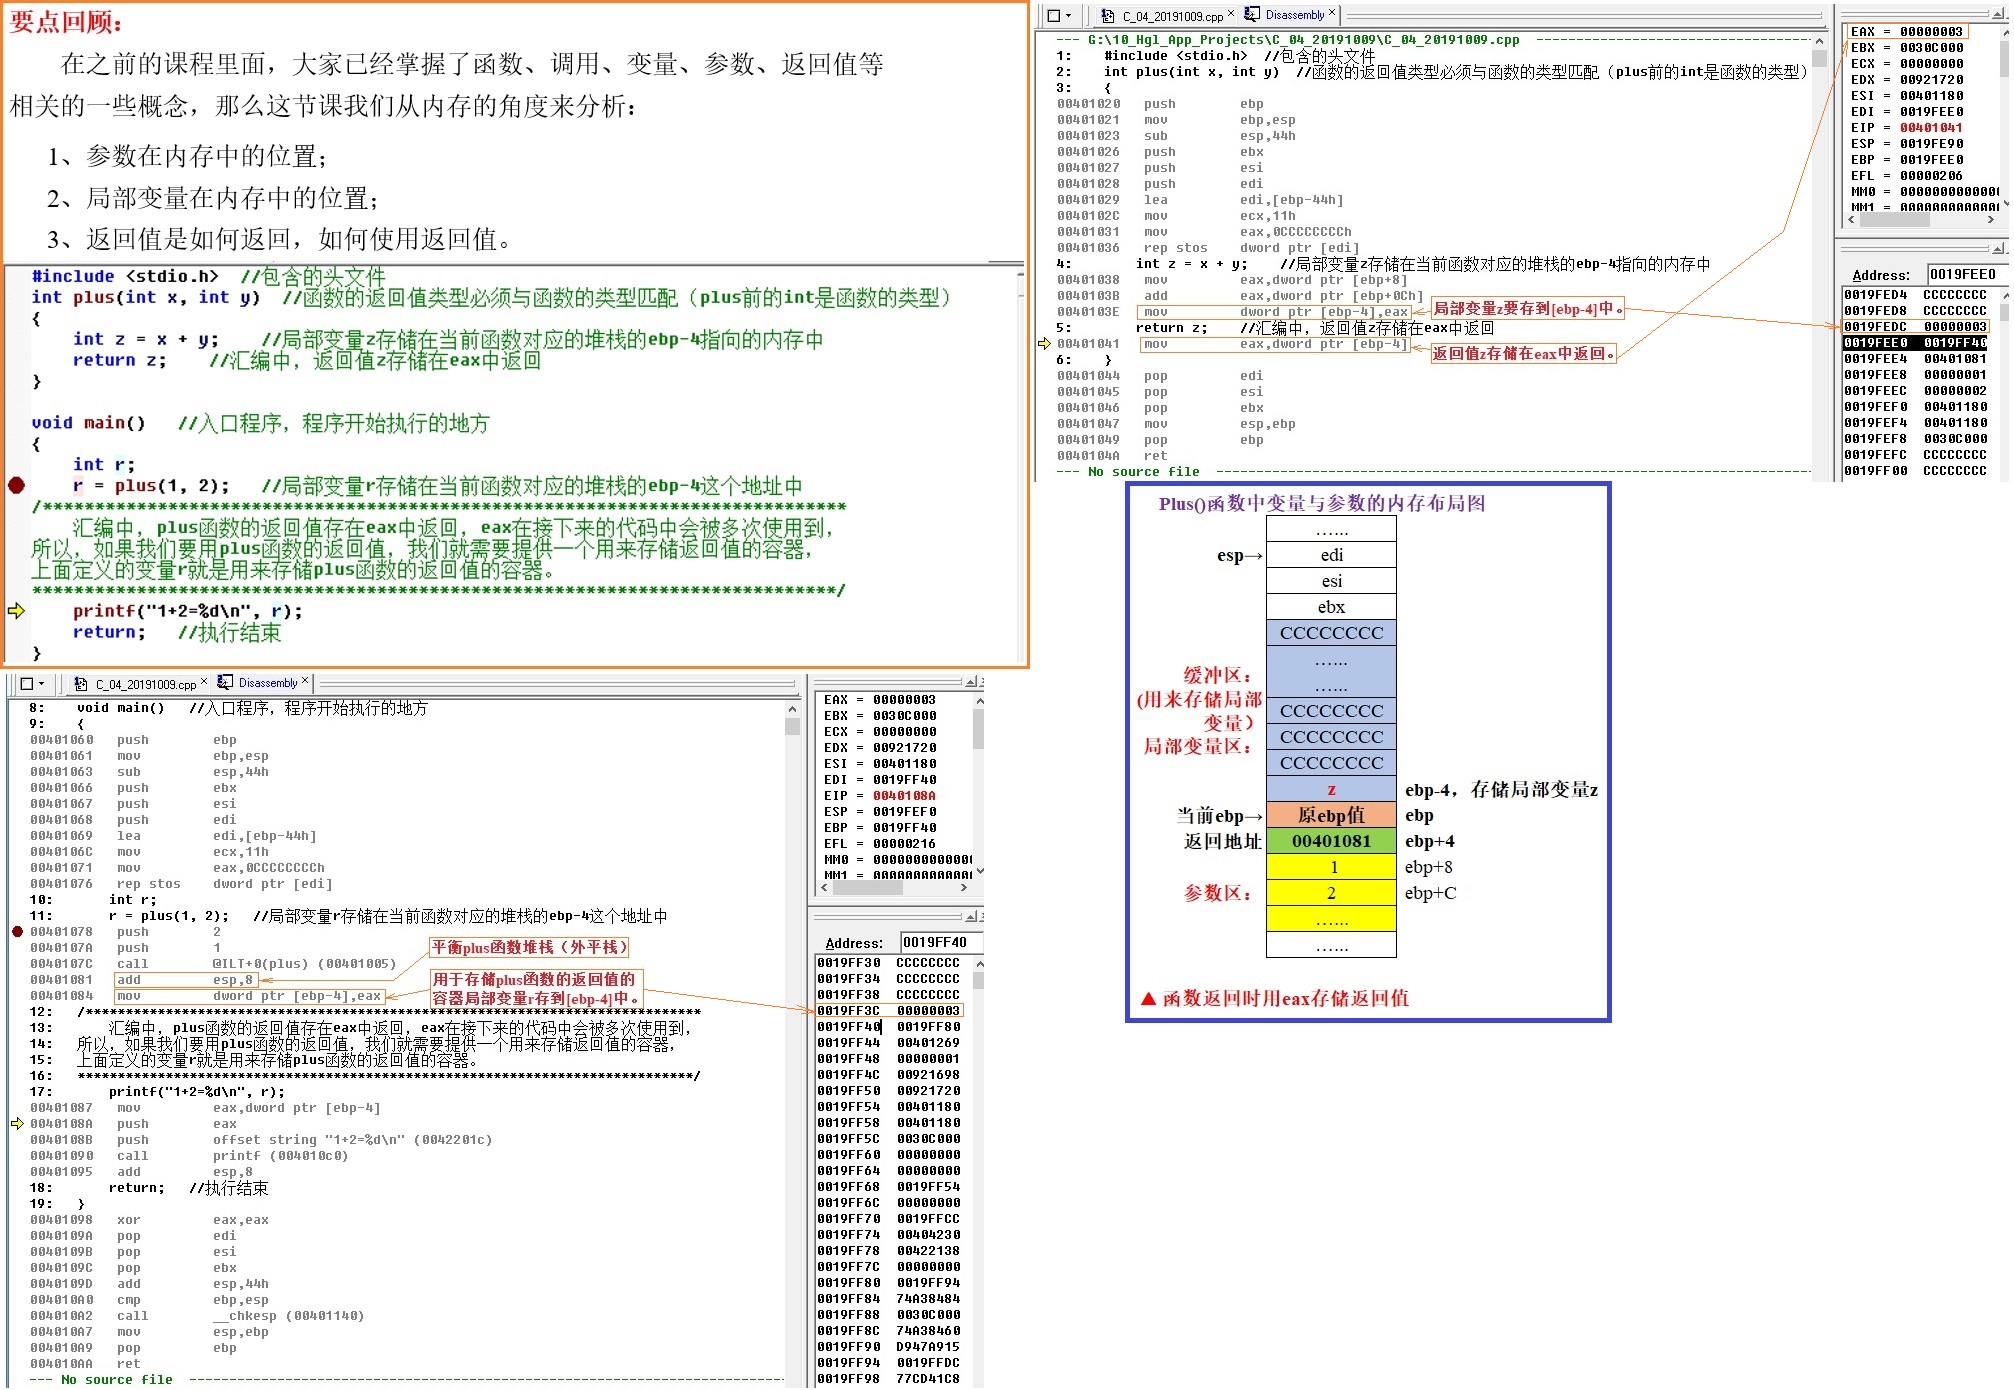The image size is (2014, 1390).
Task: Click the window list square icon in plus() disassembly toolbar
Action: [x=1053, y=16]
